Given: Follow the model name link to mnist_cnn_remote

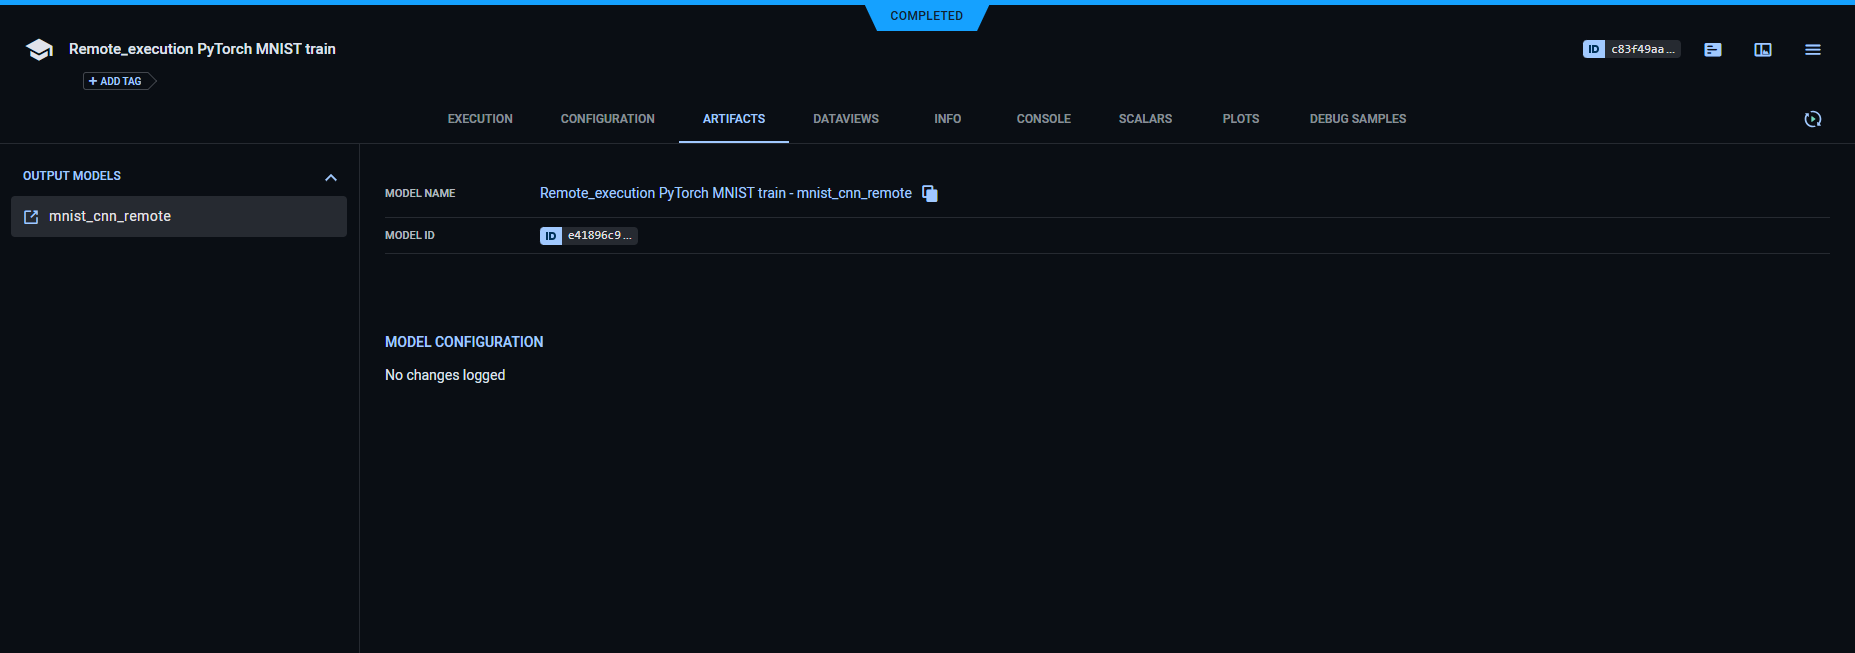Looking at the screenshot, I should 725,193.
